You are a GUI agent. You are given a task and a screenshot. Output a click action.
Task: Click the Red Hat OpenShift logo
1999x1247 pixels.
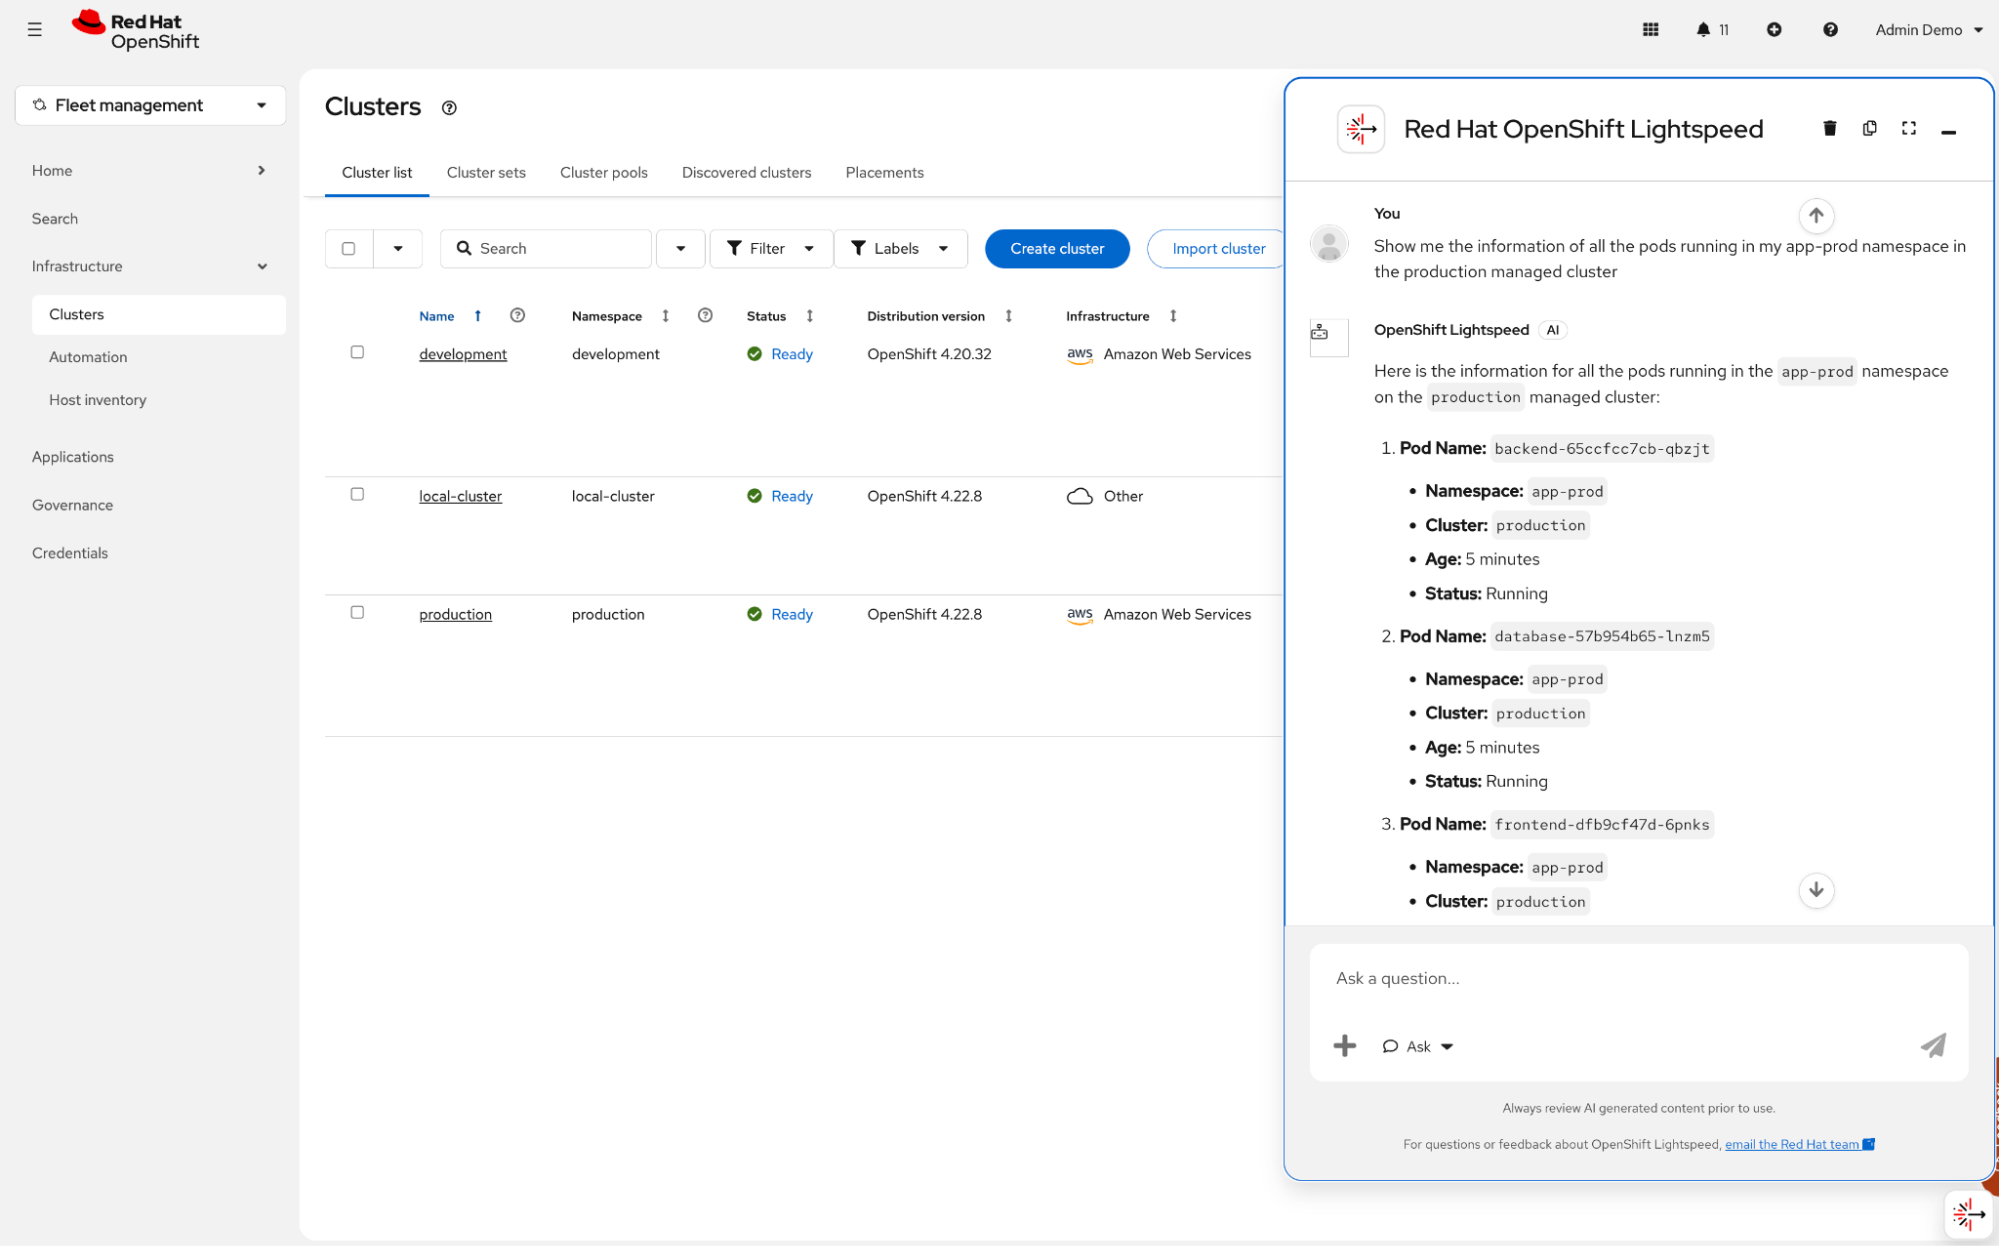point(136,30)
